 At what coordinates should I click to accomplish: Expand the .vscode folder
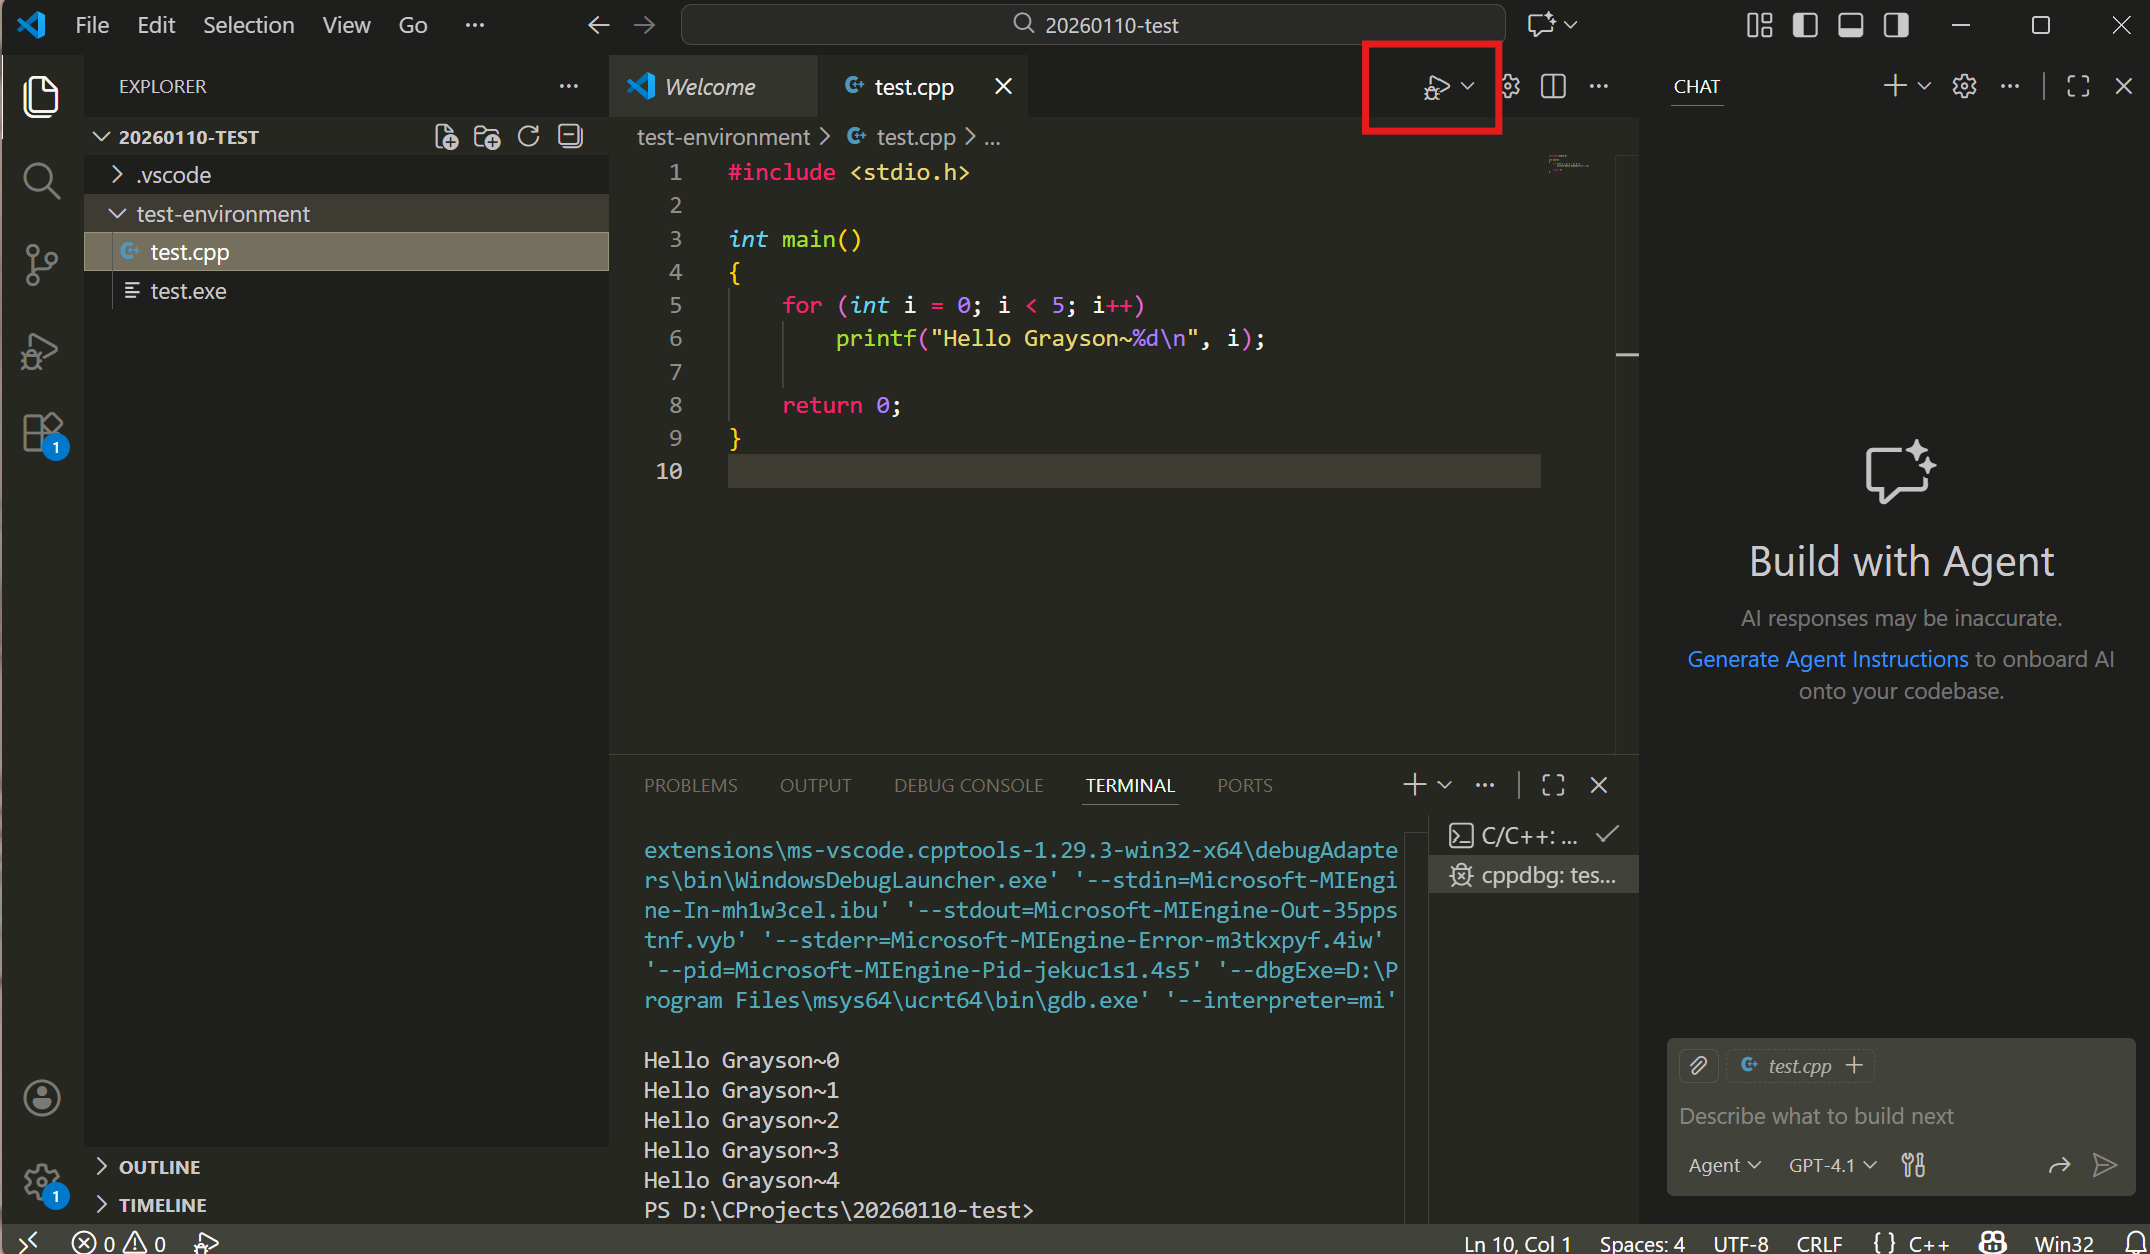tap(346, 175)
